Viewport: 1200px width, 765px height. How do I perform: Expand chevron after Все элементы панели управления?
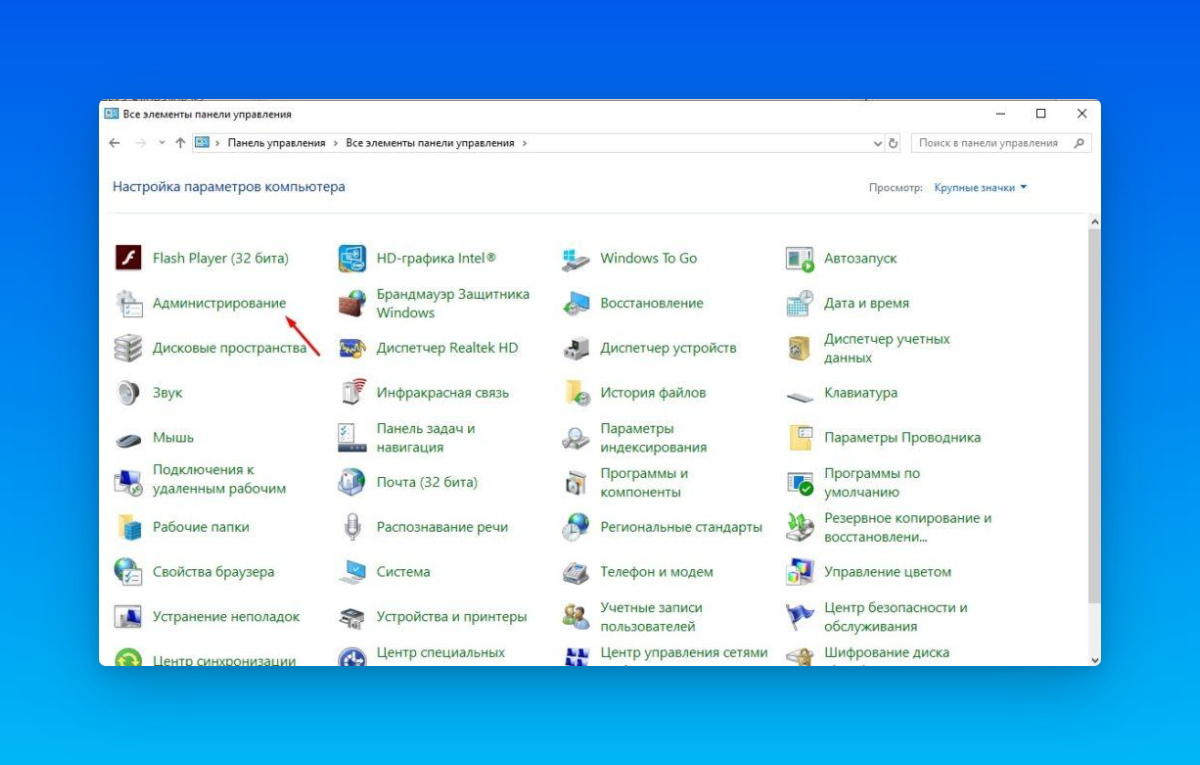tap(524, 143)
